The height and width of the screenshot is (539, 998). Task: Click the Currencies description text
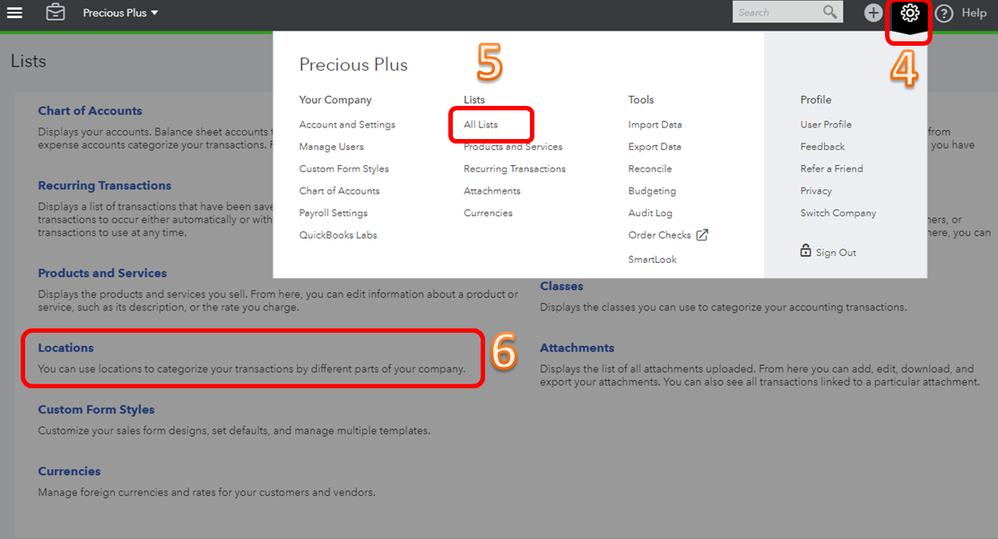206,493
